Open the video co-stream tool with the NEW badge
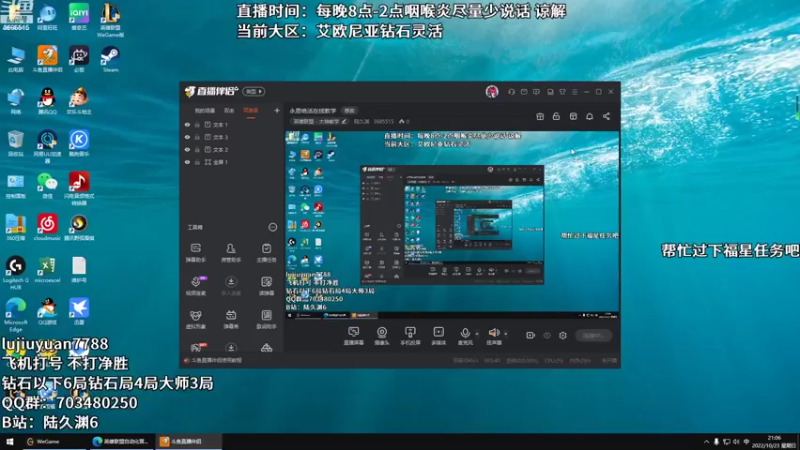The image size is (800, 450). pos(195,286)
